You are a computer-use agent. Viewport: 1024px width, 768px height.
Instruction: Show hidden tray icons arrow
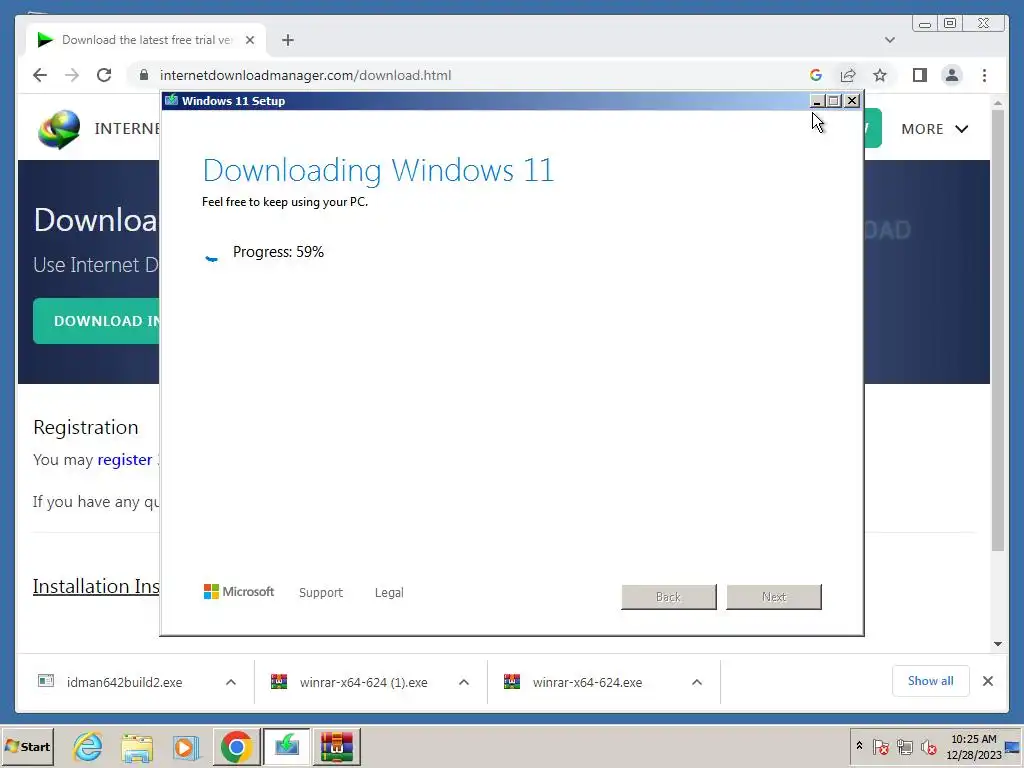(x=859, y=745)
